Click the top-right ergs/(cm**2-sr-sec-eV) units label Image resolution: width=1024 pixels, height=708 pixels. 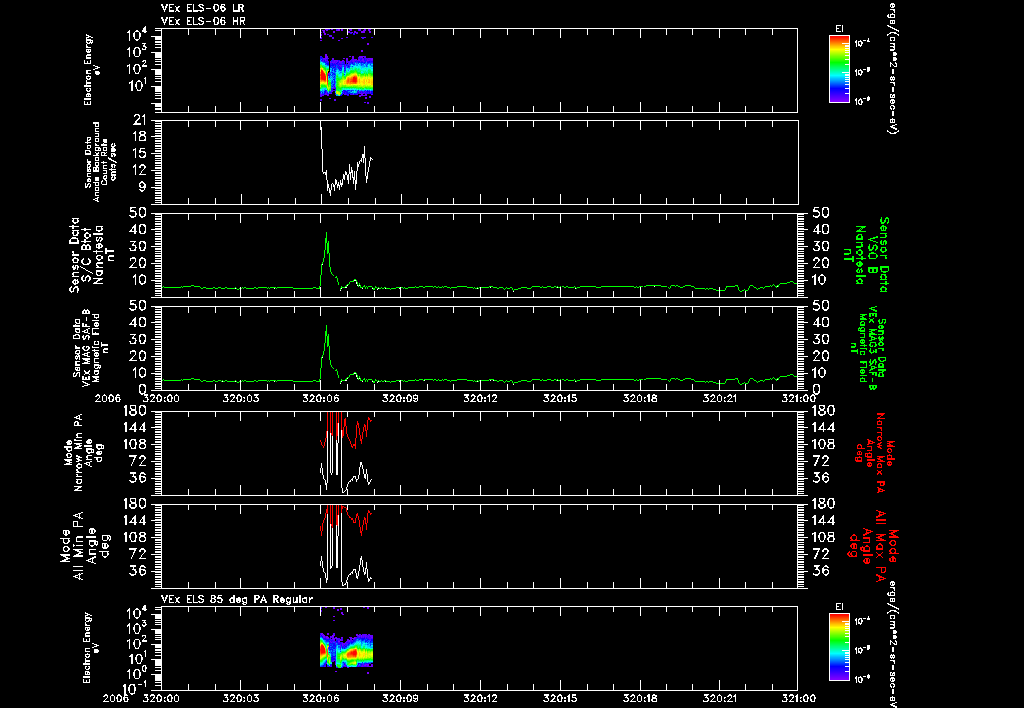(892, 68)
